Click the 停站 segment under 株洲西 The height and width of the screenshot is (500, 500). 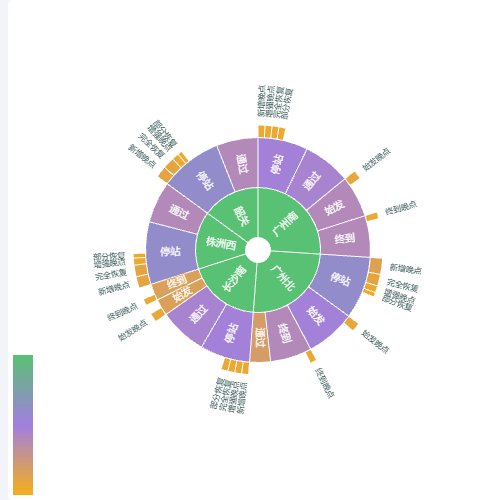[171, 251]
